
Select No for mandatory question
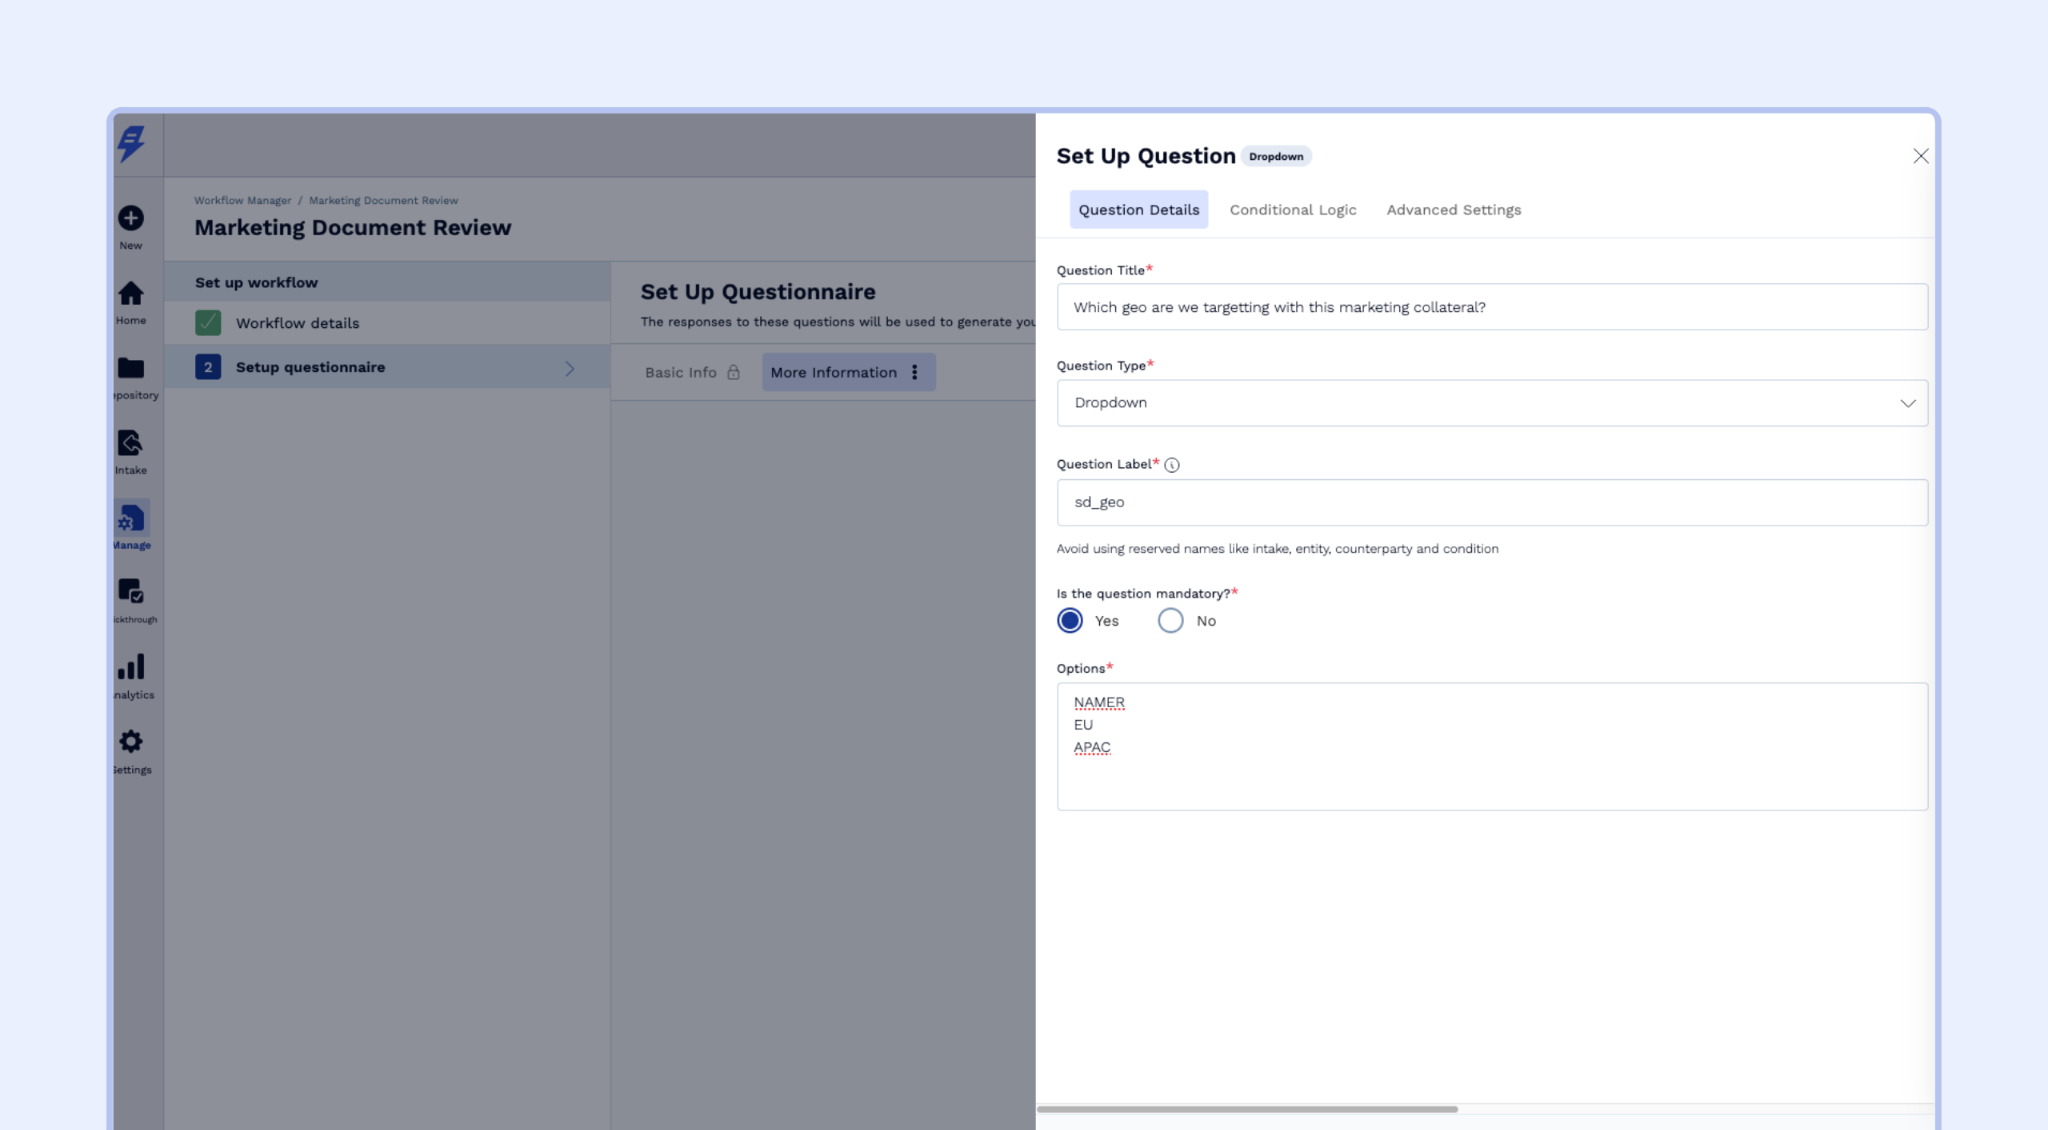coord(1170,621)
